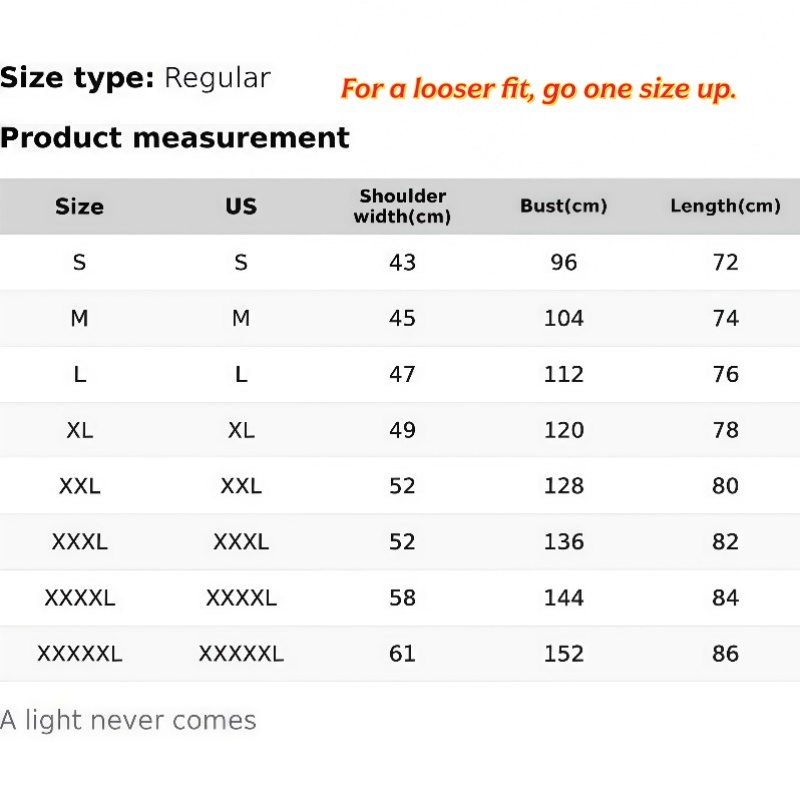800x800 pixels.
Task: Click shoulder width 49 in the XL row
Action: (402, 431)
